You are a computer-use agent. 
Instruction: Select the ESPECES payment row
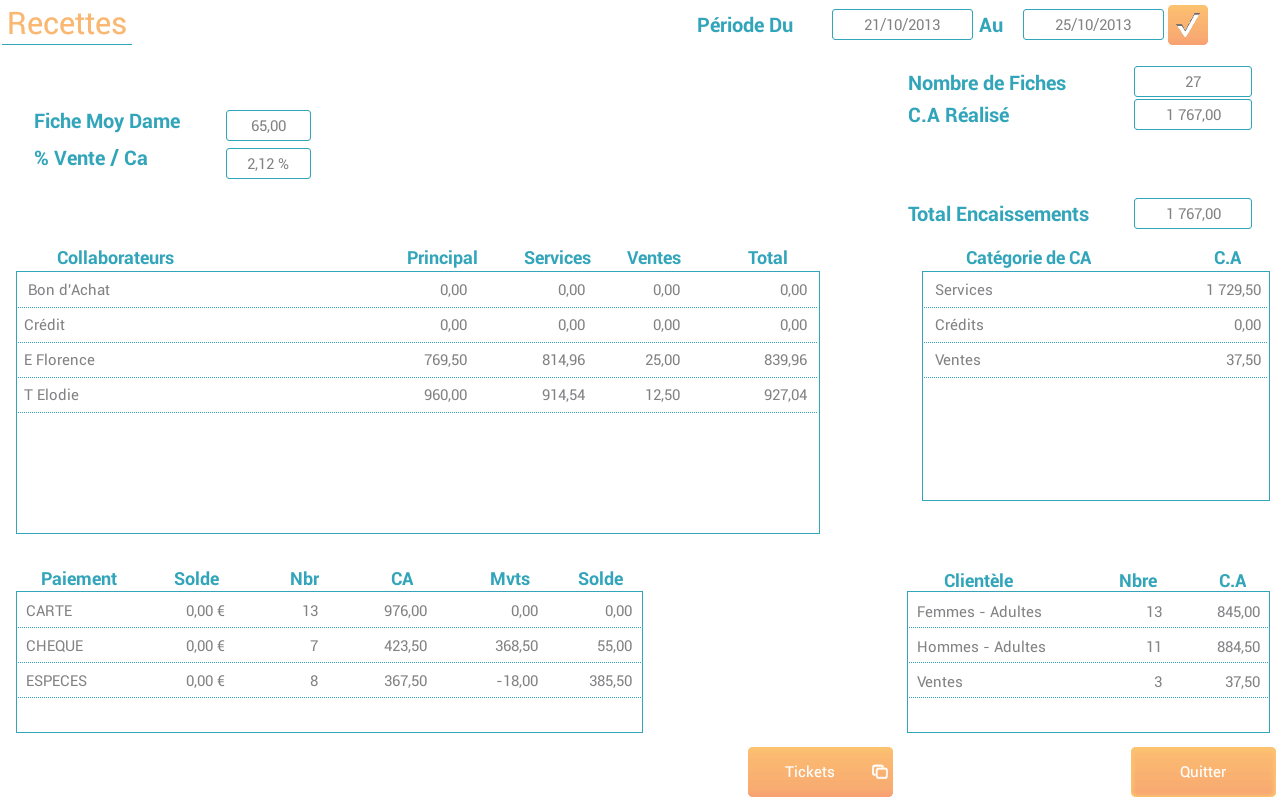pos(329,681)
